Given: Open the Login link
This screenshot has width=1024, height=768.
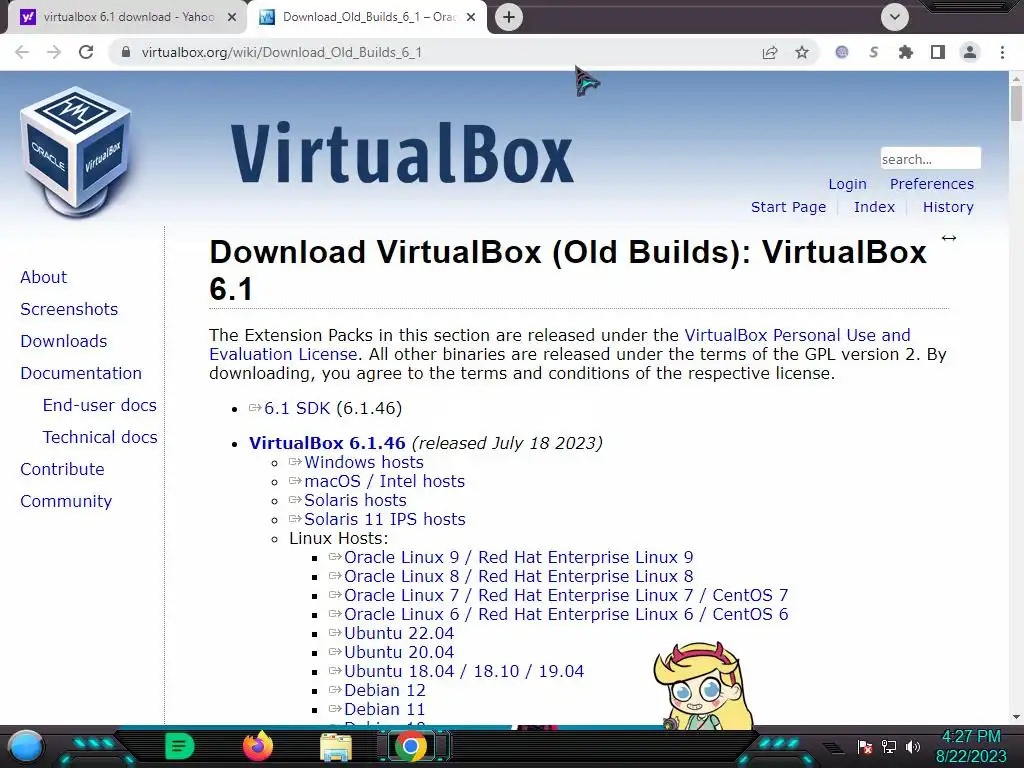Looking at the screenshot, I should (847, 184).
